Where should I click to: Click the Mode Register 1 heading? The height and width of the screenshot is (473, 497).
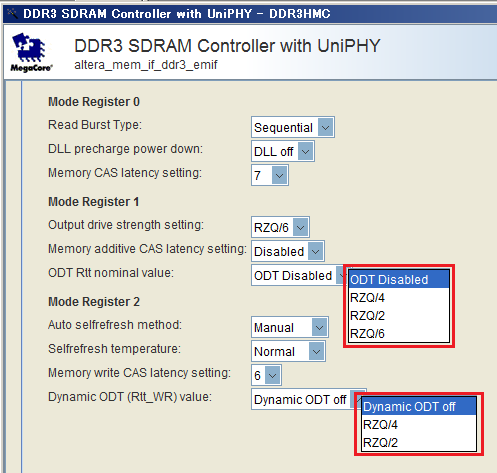coord(94,202)
